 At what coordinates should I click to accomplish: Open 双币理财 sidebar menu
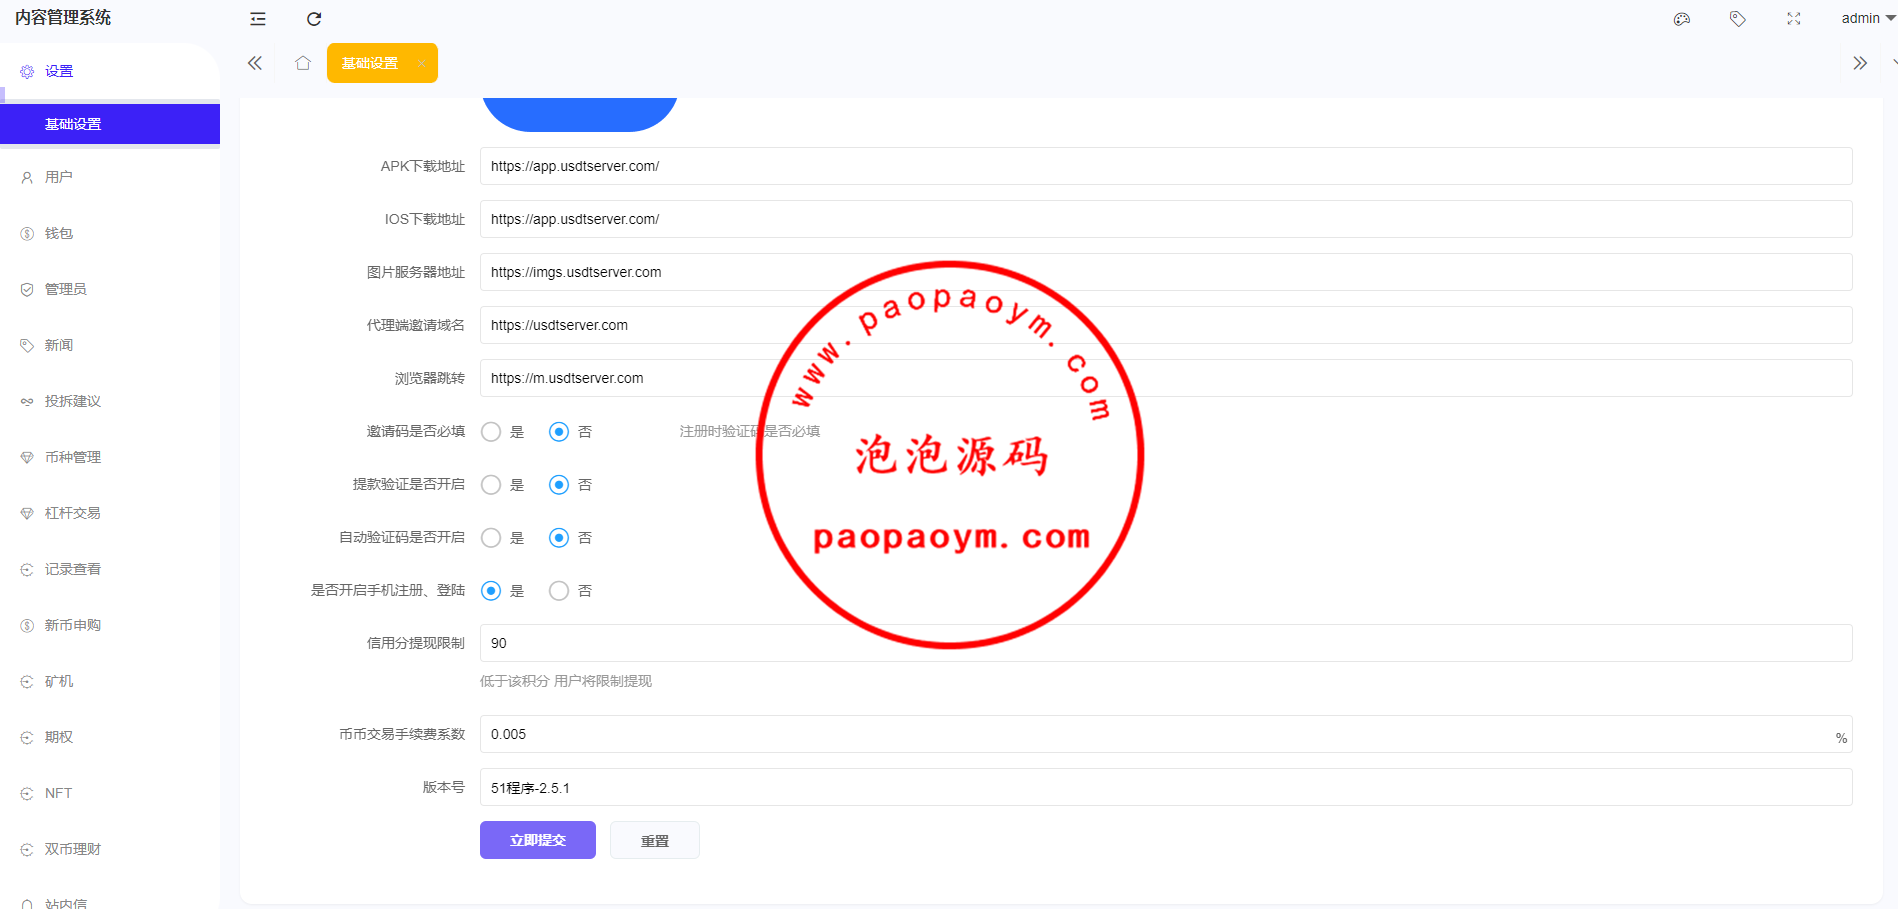110,849
